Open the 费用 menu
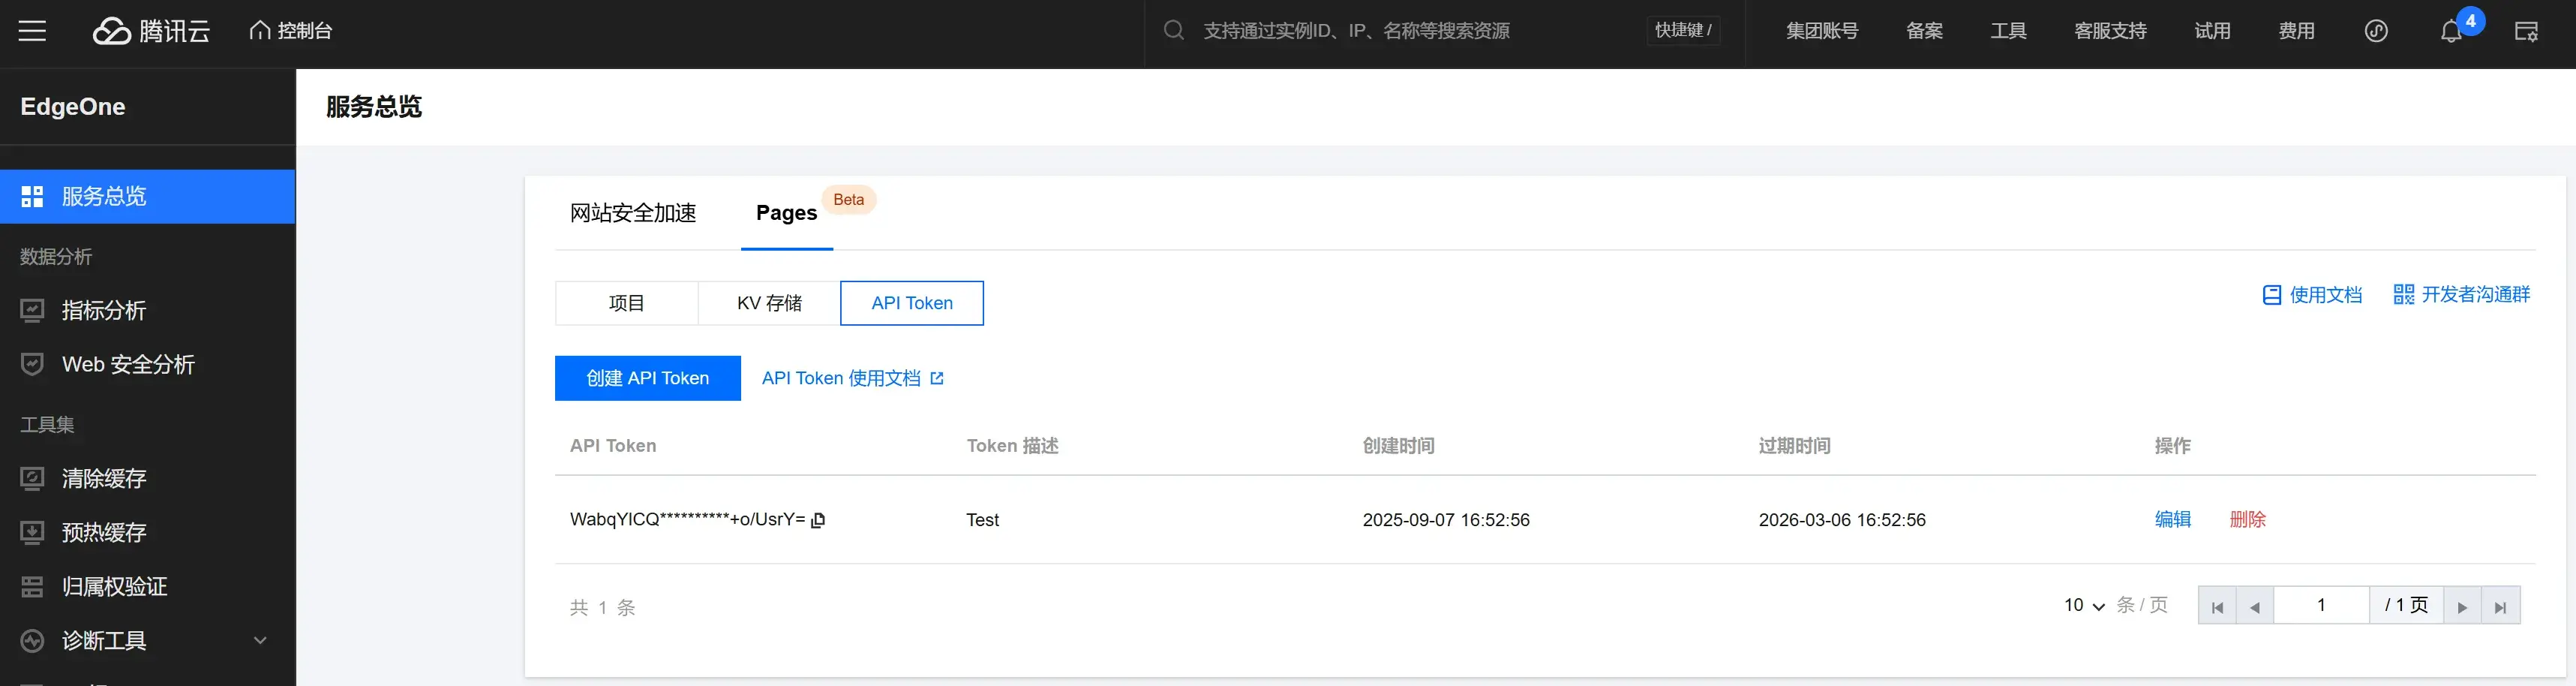 click(x=2296, y=31)
